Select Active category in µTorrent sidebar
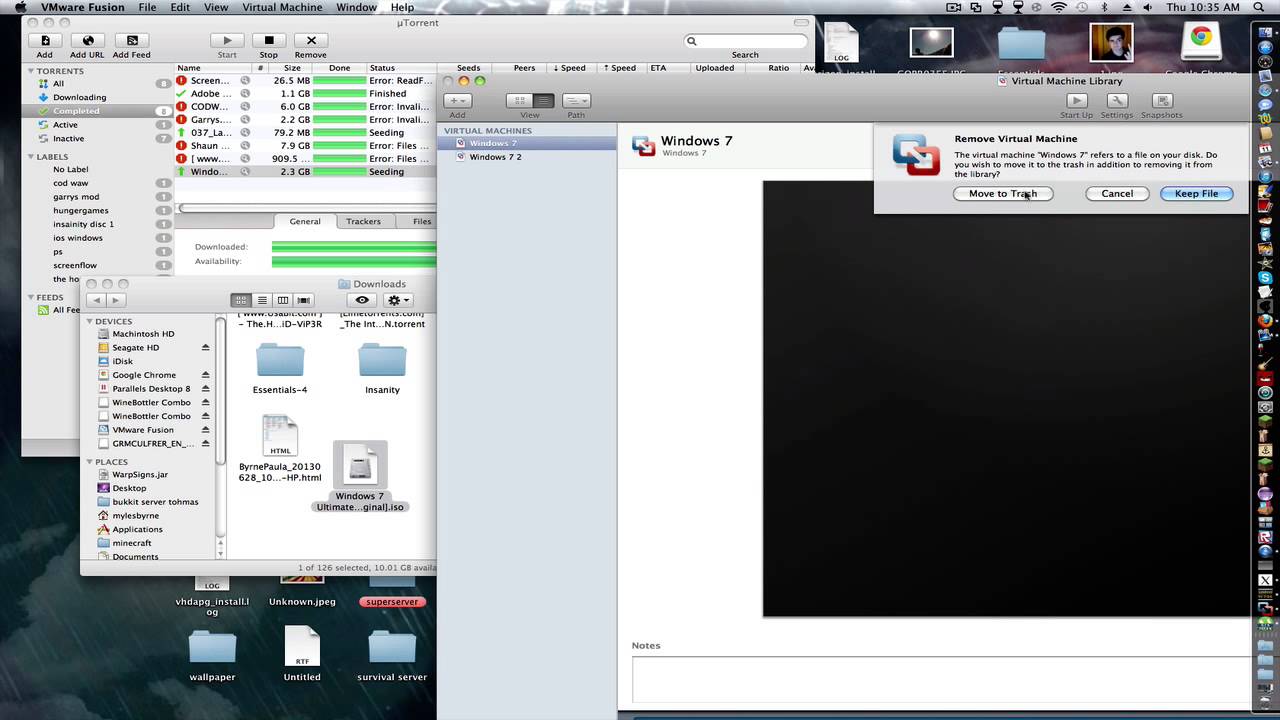 click(65, 125)
